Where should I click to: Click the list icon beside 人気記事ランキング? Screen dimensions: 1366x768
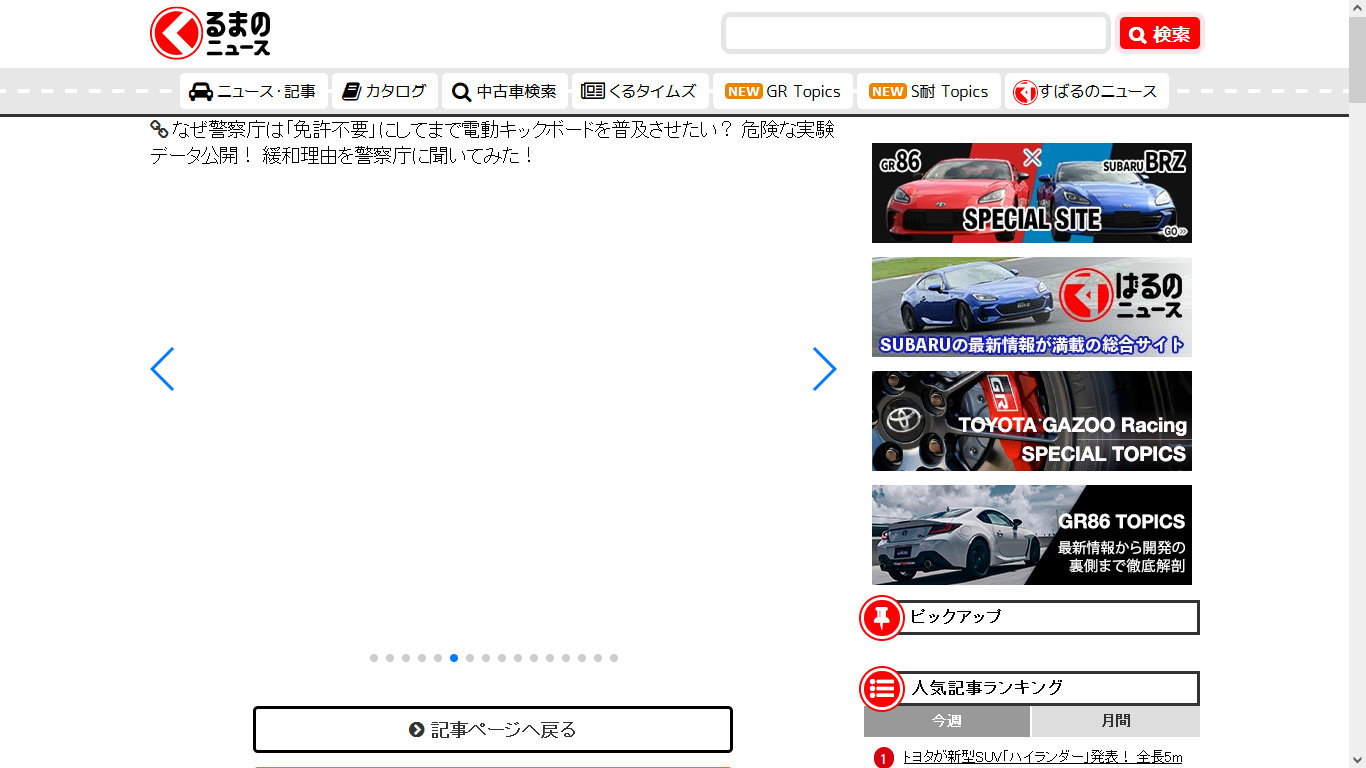click(x=880, y=688)
